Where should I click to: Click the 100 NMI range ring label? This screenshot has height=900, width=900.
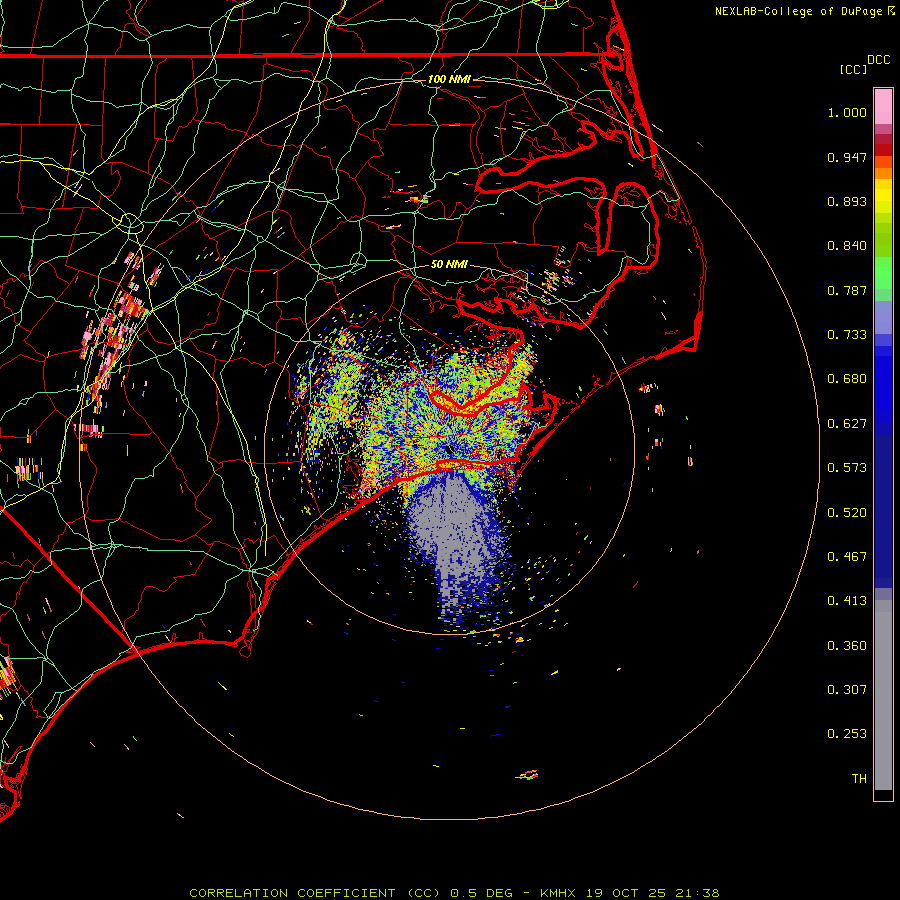coord(449,79)
